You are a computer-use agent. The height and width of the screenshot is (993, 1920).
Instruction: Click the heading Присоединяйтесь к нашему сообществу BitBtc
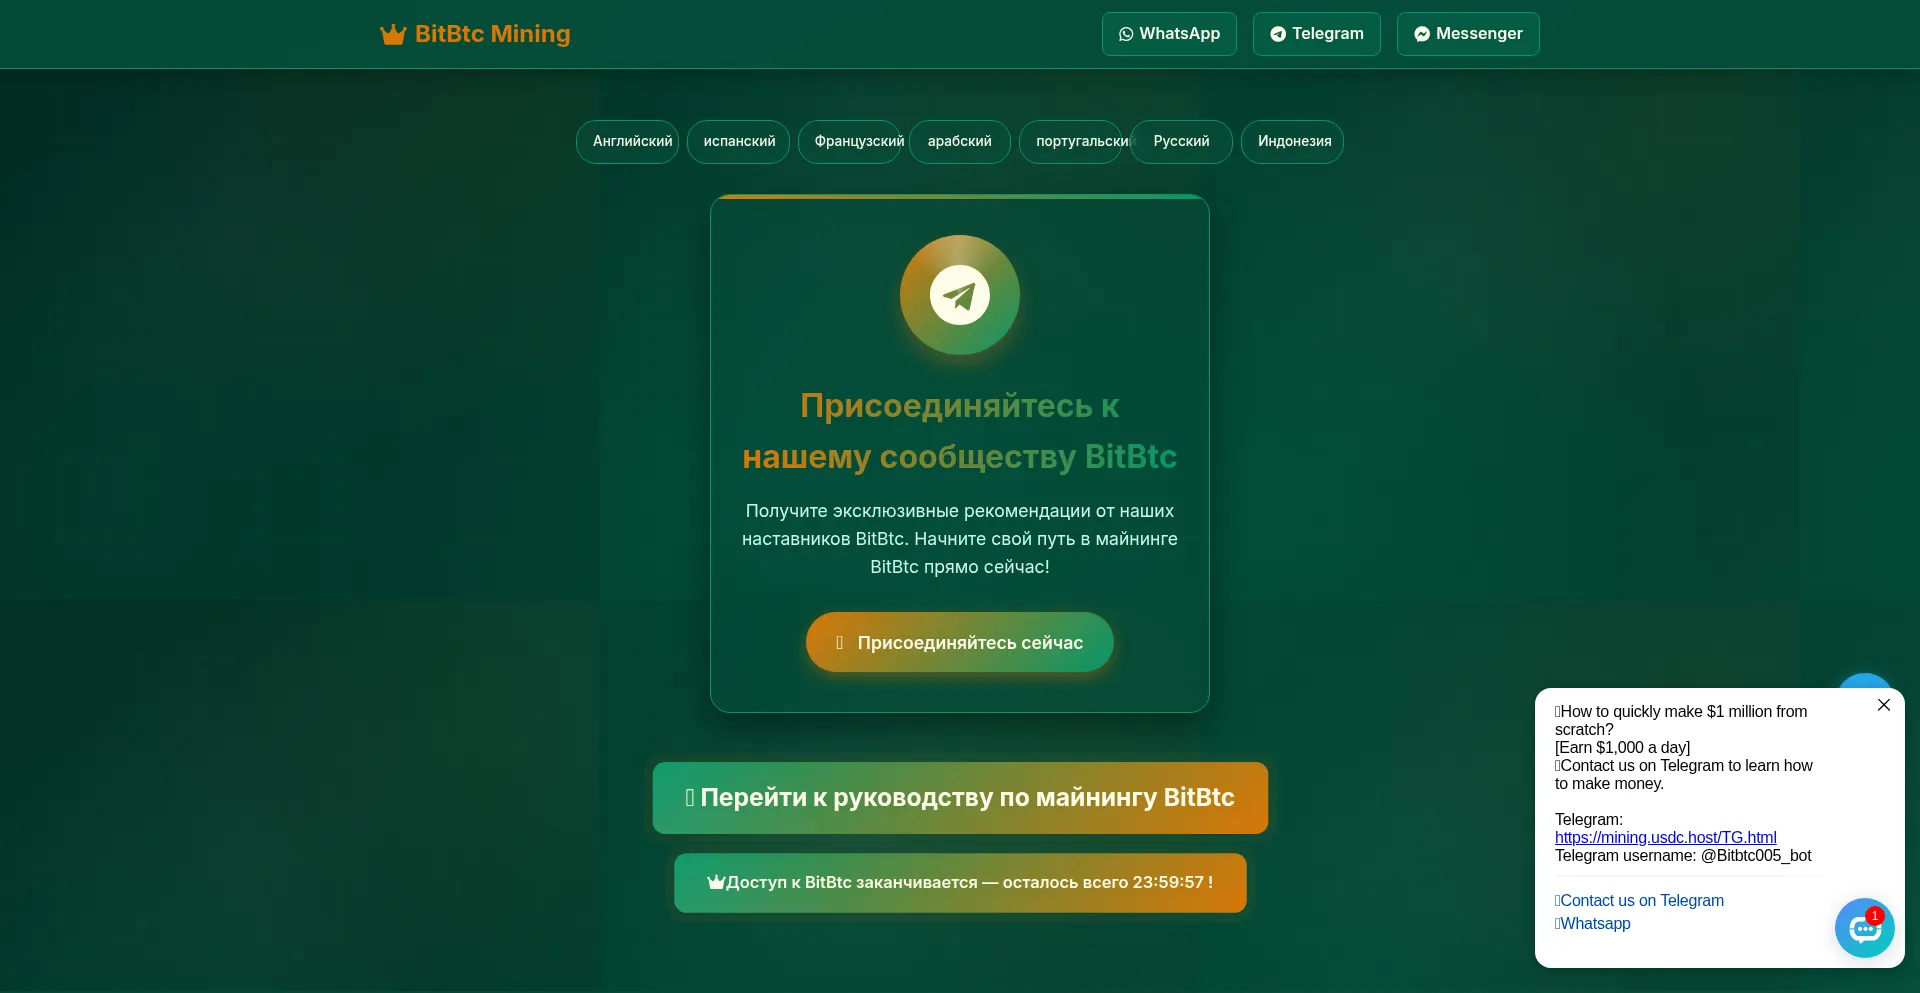pyautogui.click(x=960, y=431)
